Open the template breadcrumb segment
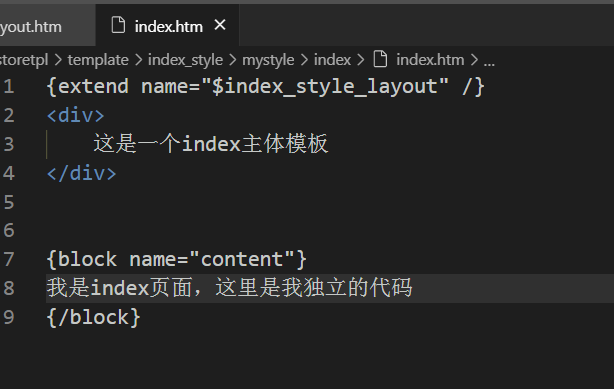Viewport: 614px width, 389px height. pos(98,60)
